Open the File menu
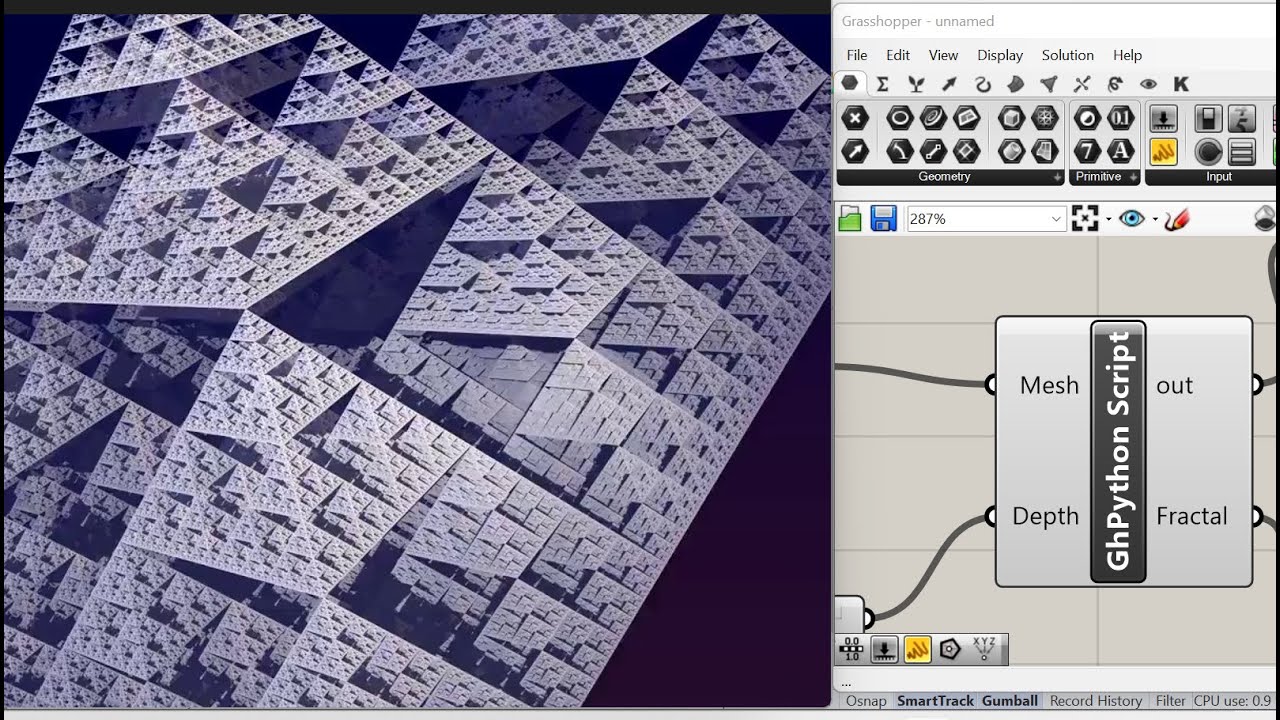 click(x=857, y=55)
